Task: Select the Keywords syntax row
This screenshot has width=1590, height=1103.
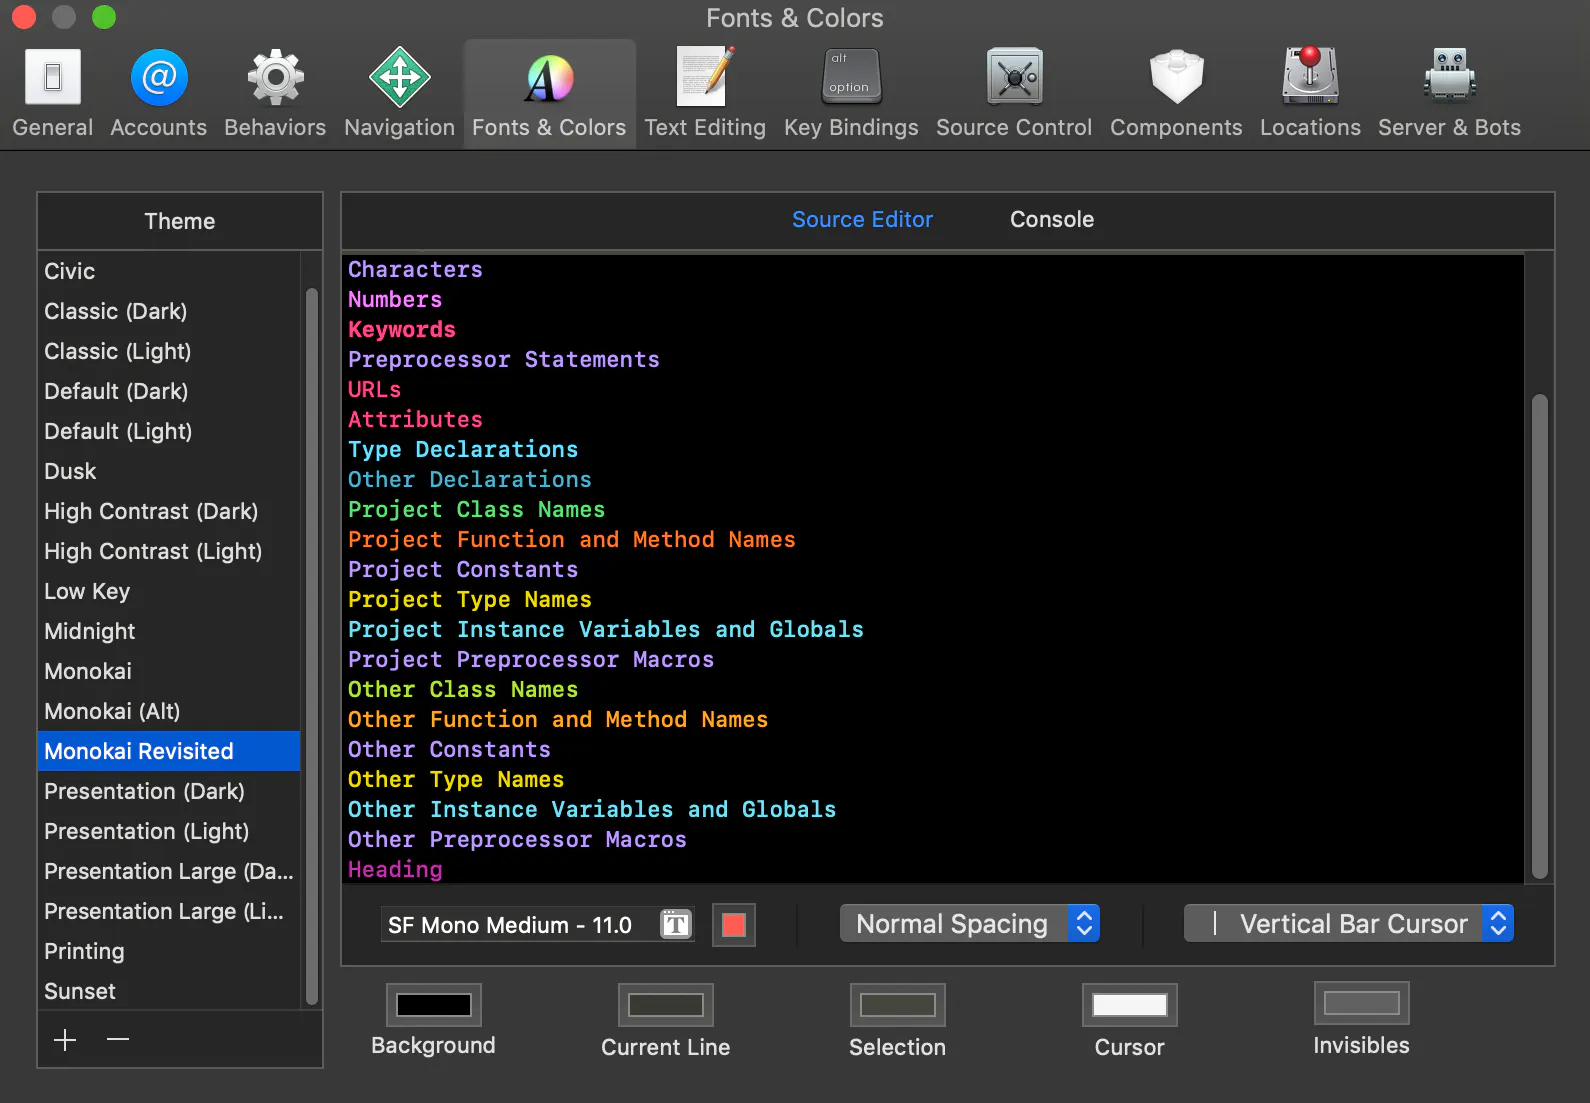Action: tap(934, 330)
